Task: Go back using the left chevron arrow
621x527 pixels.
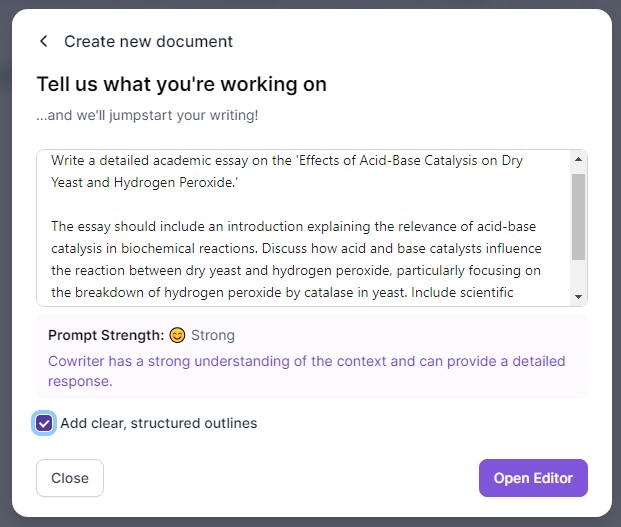Action: (44, 41)
